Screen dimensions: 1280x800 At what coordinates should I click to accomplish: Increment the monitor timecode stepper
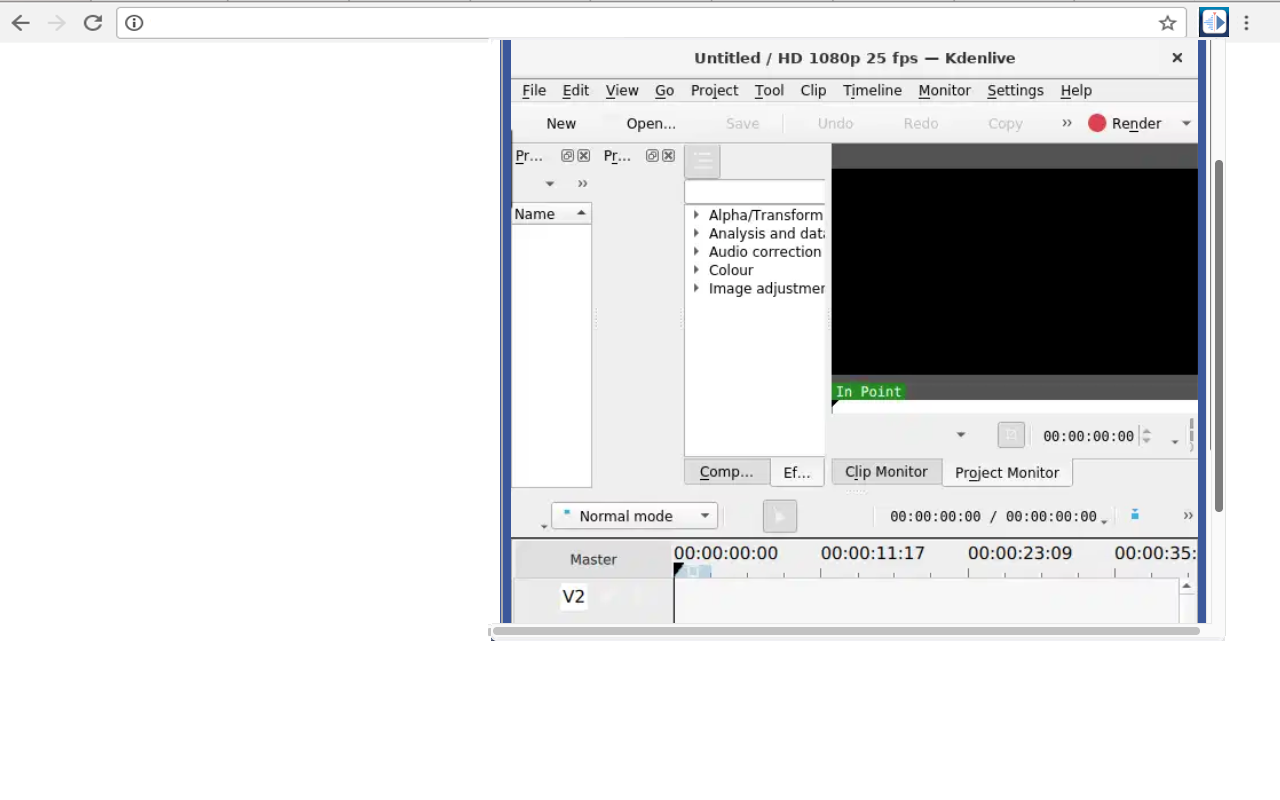click(1146, 431)
